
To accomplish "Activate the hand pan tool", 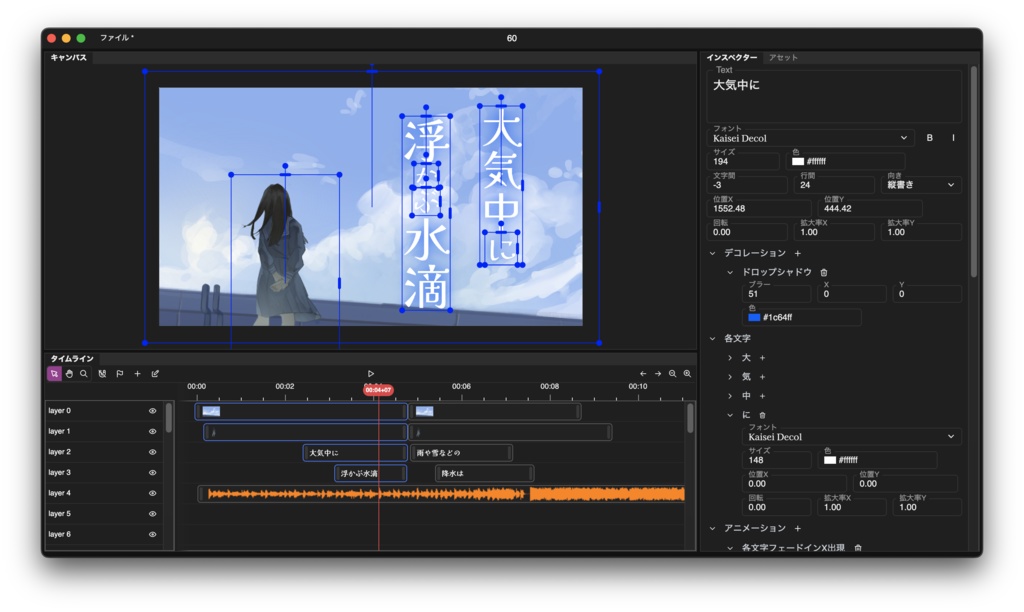I will (x=69, y=374).
